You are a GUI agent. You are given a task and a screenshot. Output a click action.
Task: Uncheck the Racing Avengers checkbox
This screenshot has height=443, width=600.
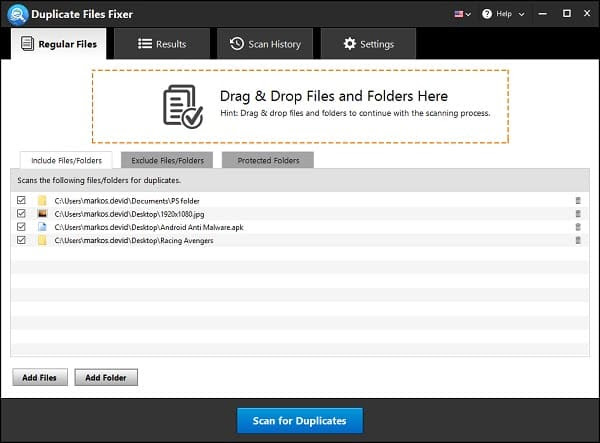pos(21,240)
